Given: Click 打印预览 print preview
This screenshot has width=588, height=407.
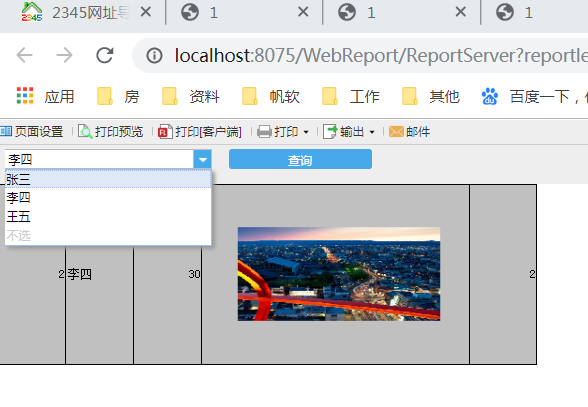Looking at the screenshot, I should (x=111, y=132).
